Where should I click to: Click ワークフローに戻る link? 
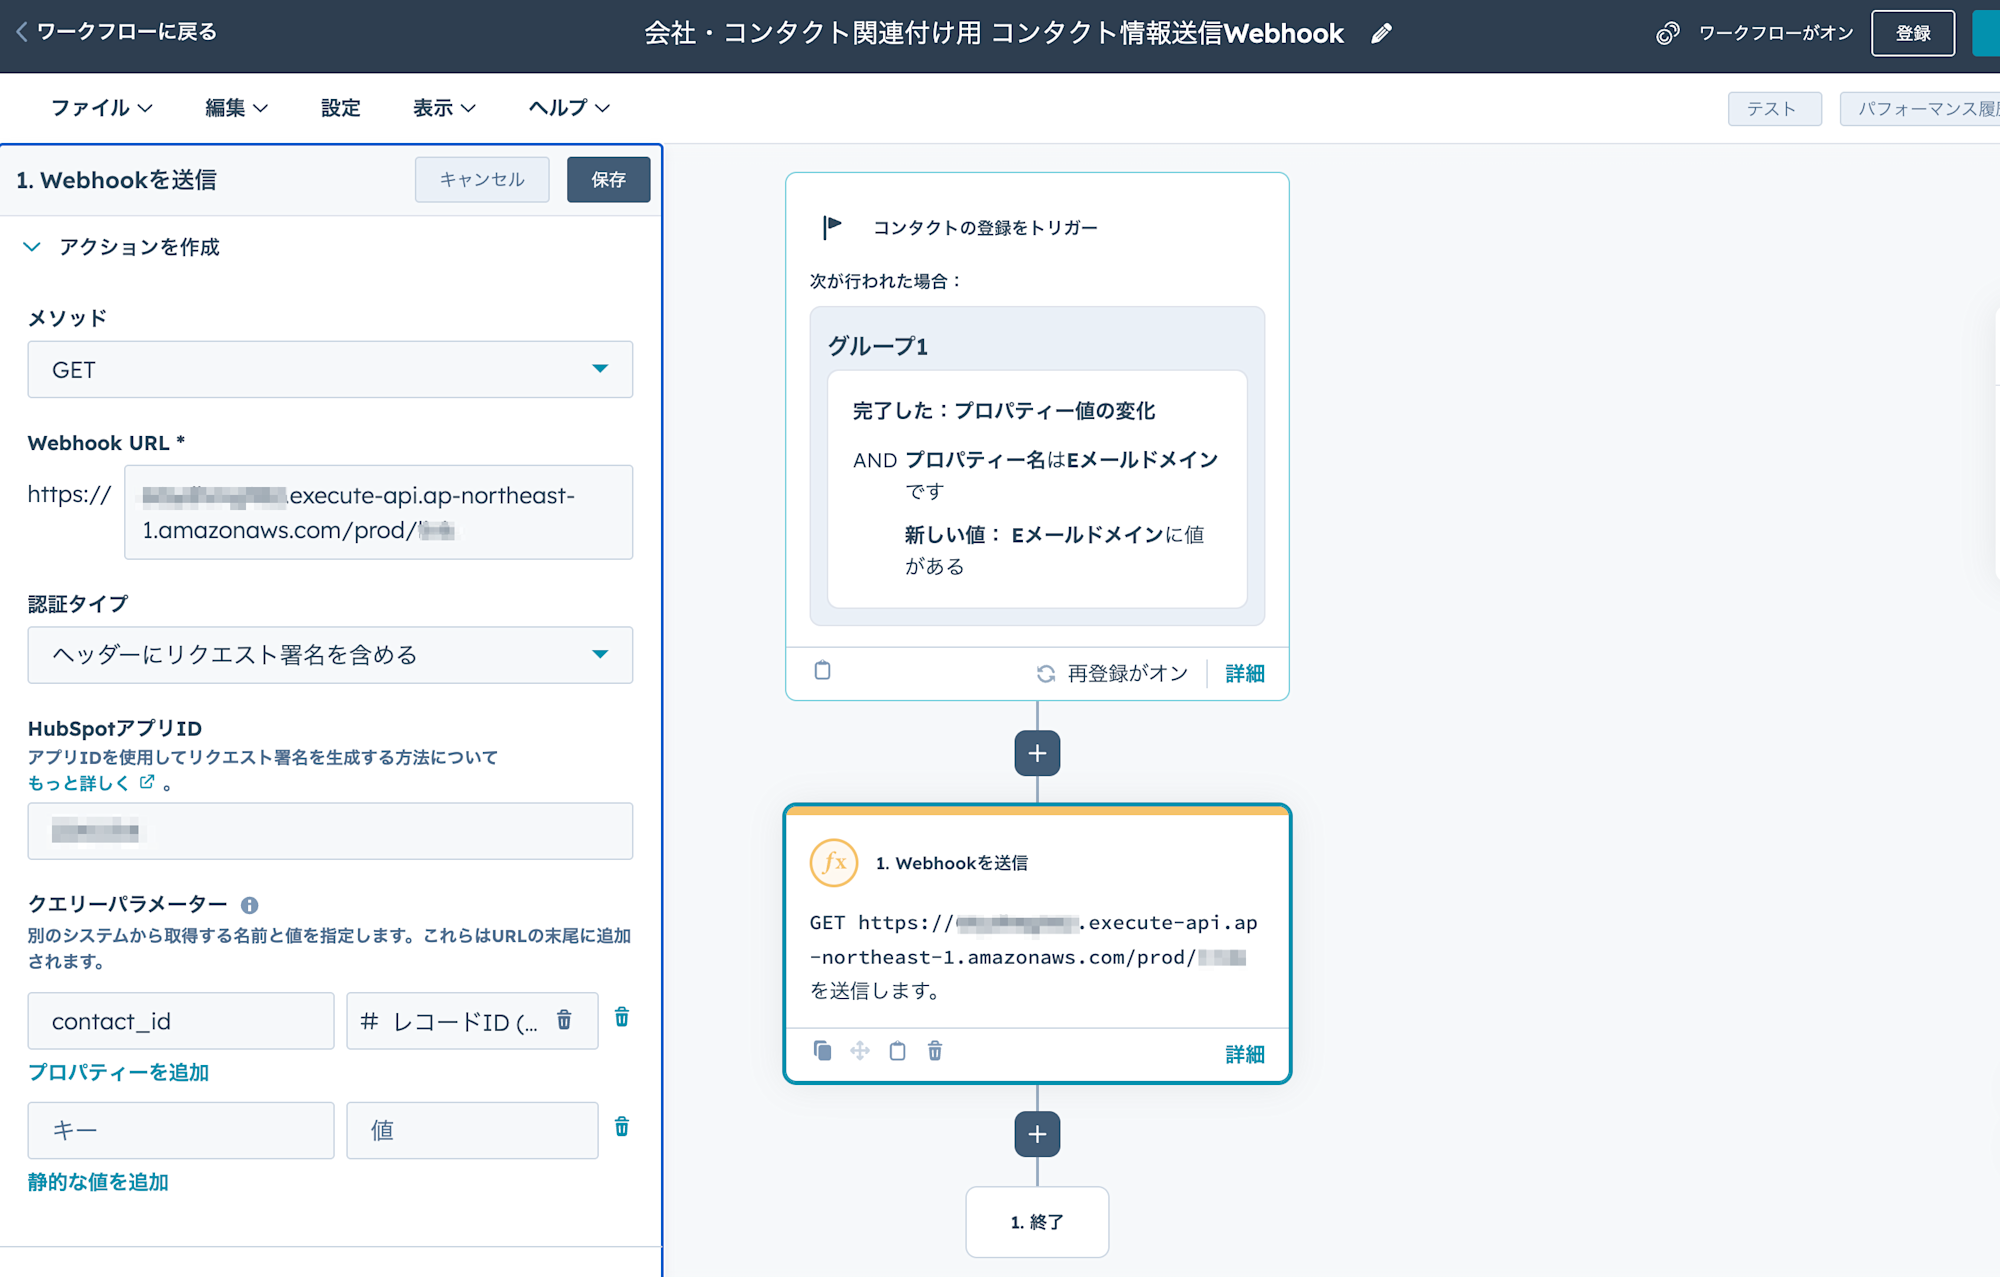[127, 32]
